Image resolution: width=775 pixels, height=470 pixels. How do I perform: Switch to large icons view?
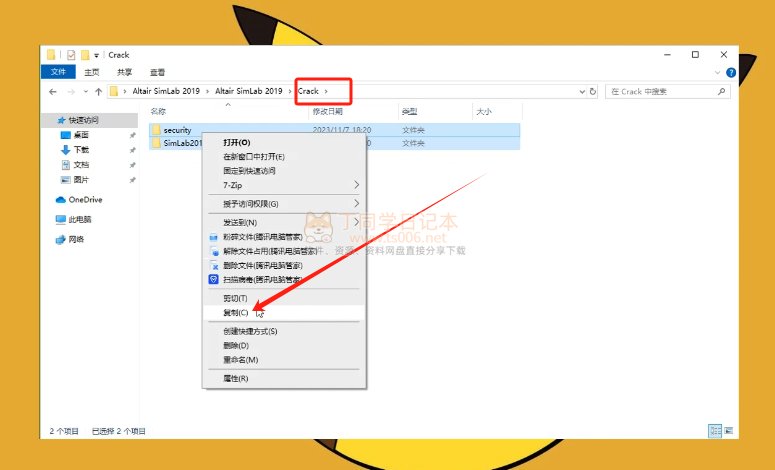pos(729,431)
